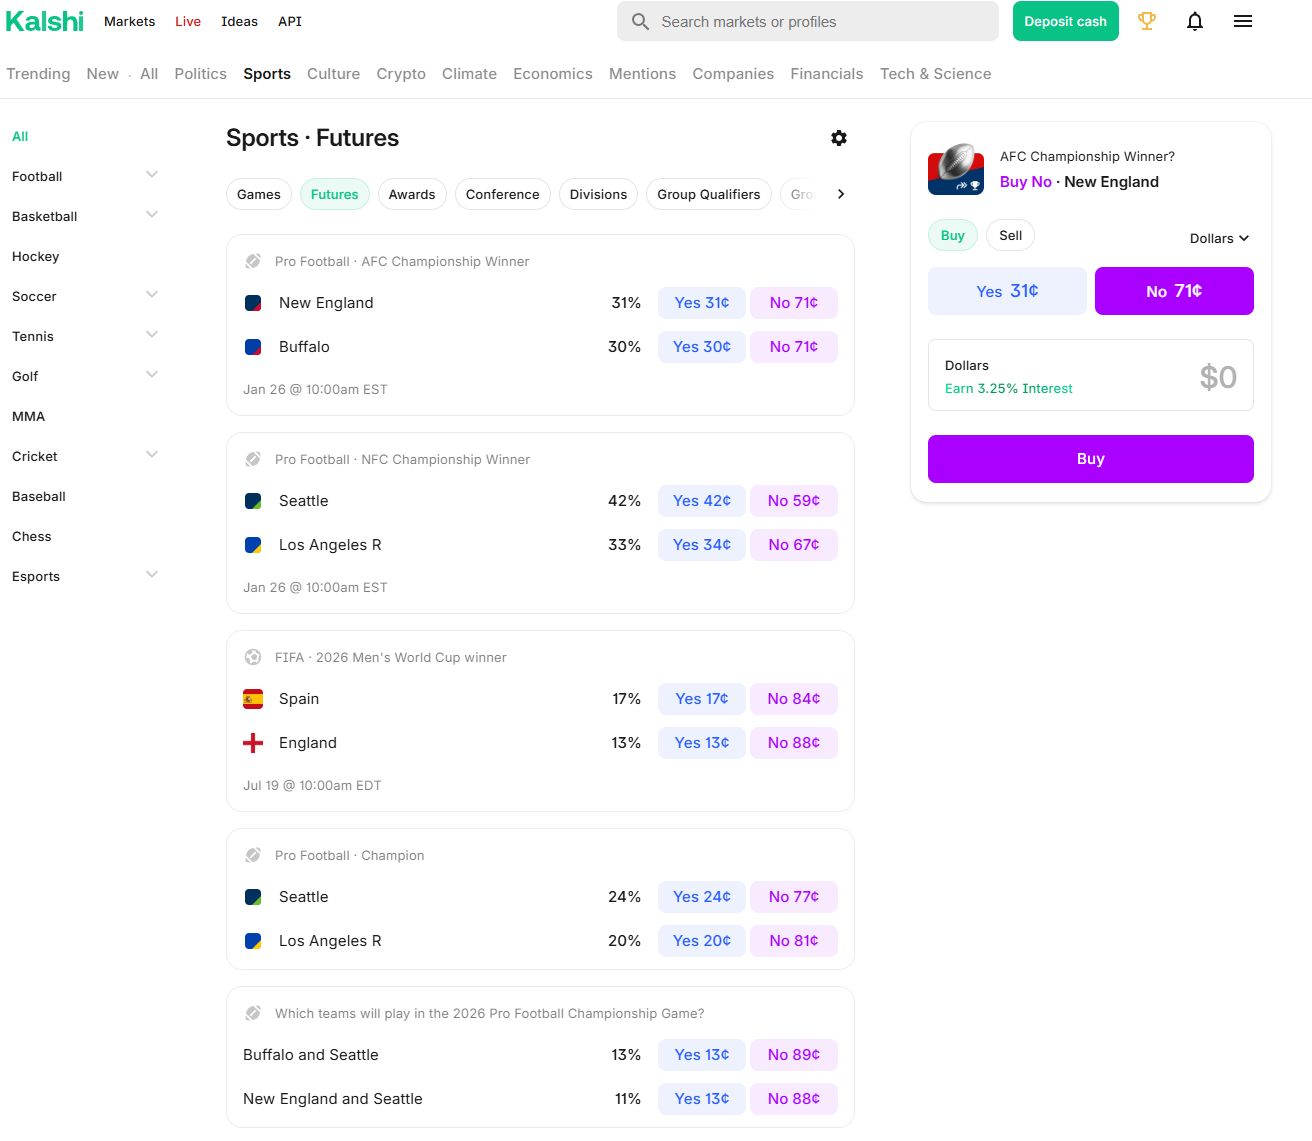Click the Deposit cash button
The width and height of the screenshot is (1312, 1141).
[x=1065, y=21]
